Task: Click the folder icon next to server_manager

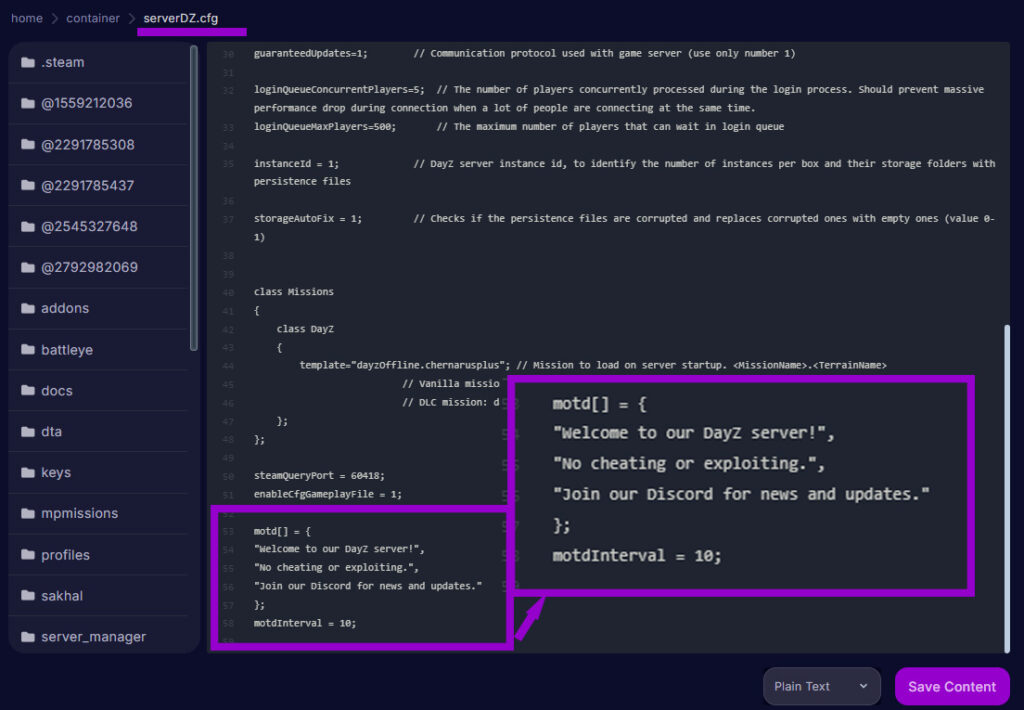Action: (x=27, y=636)
